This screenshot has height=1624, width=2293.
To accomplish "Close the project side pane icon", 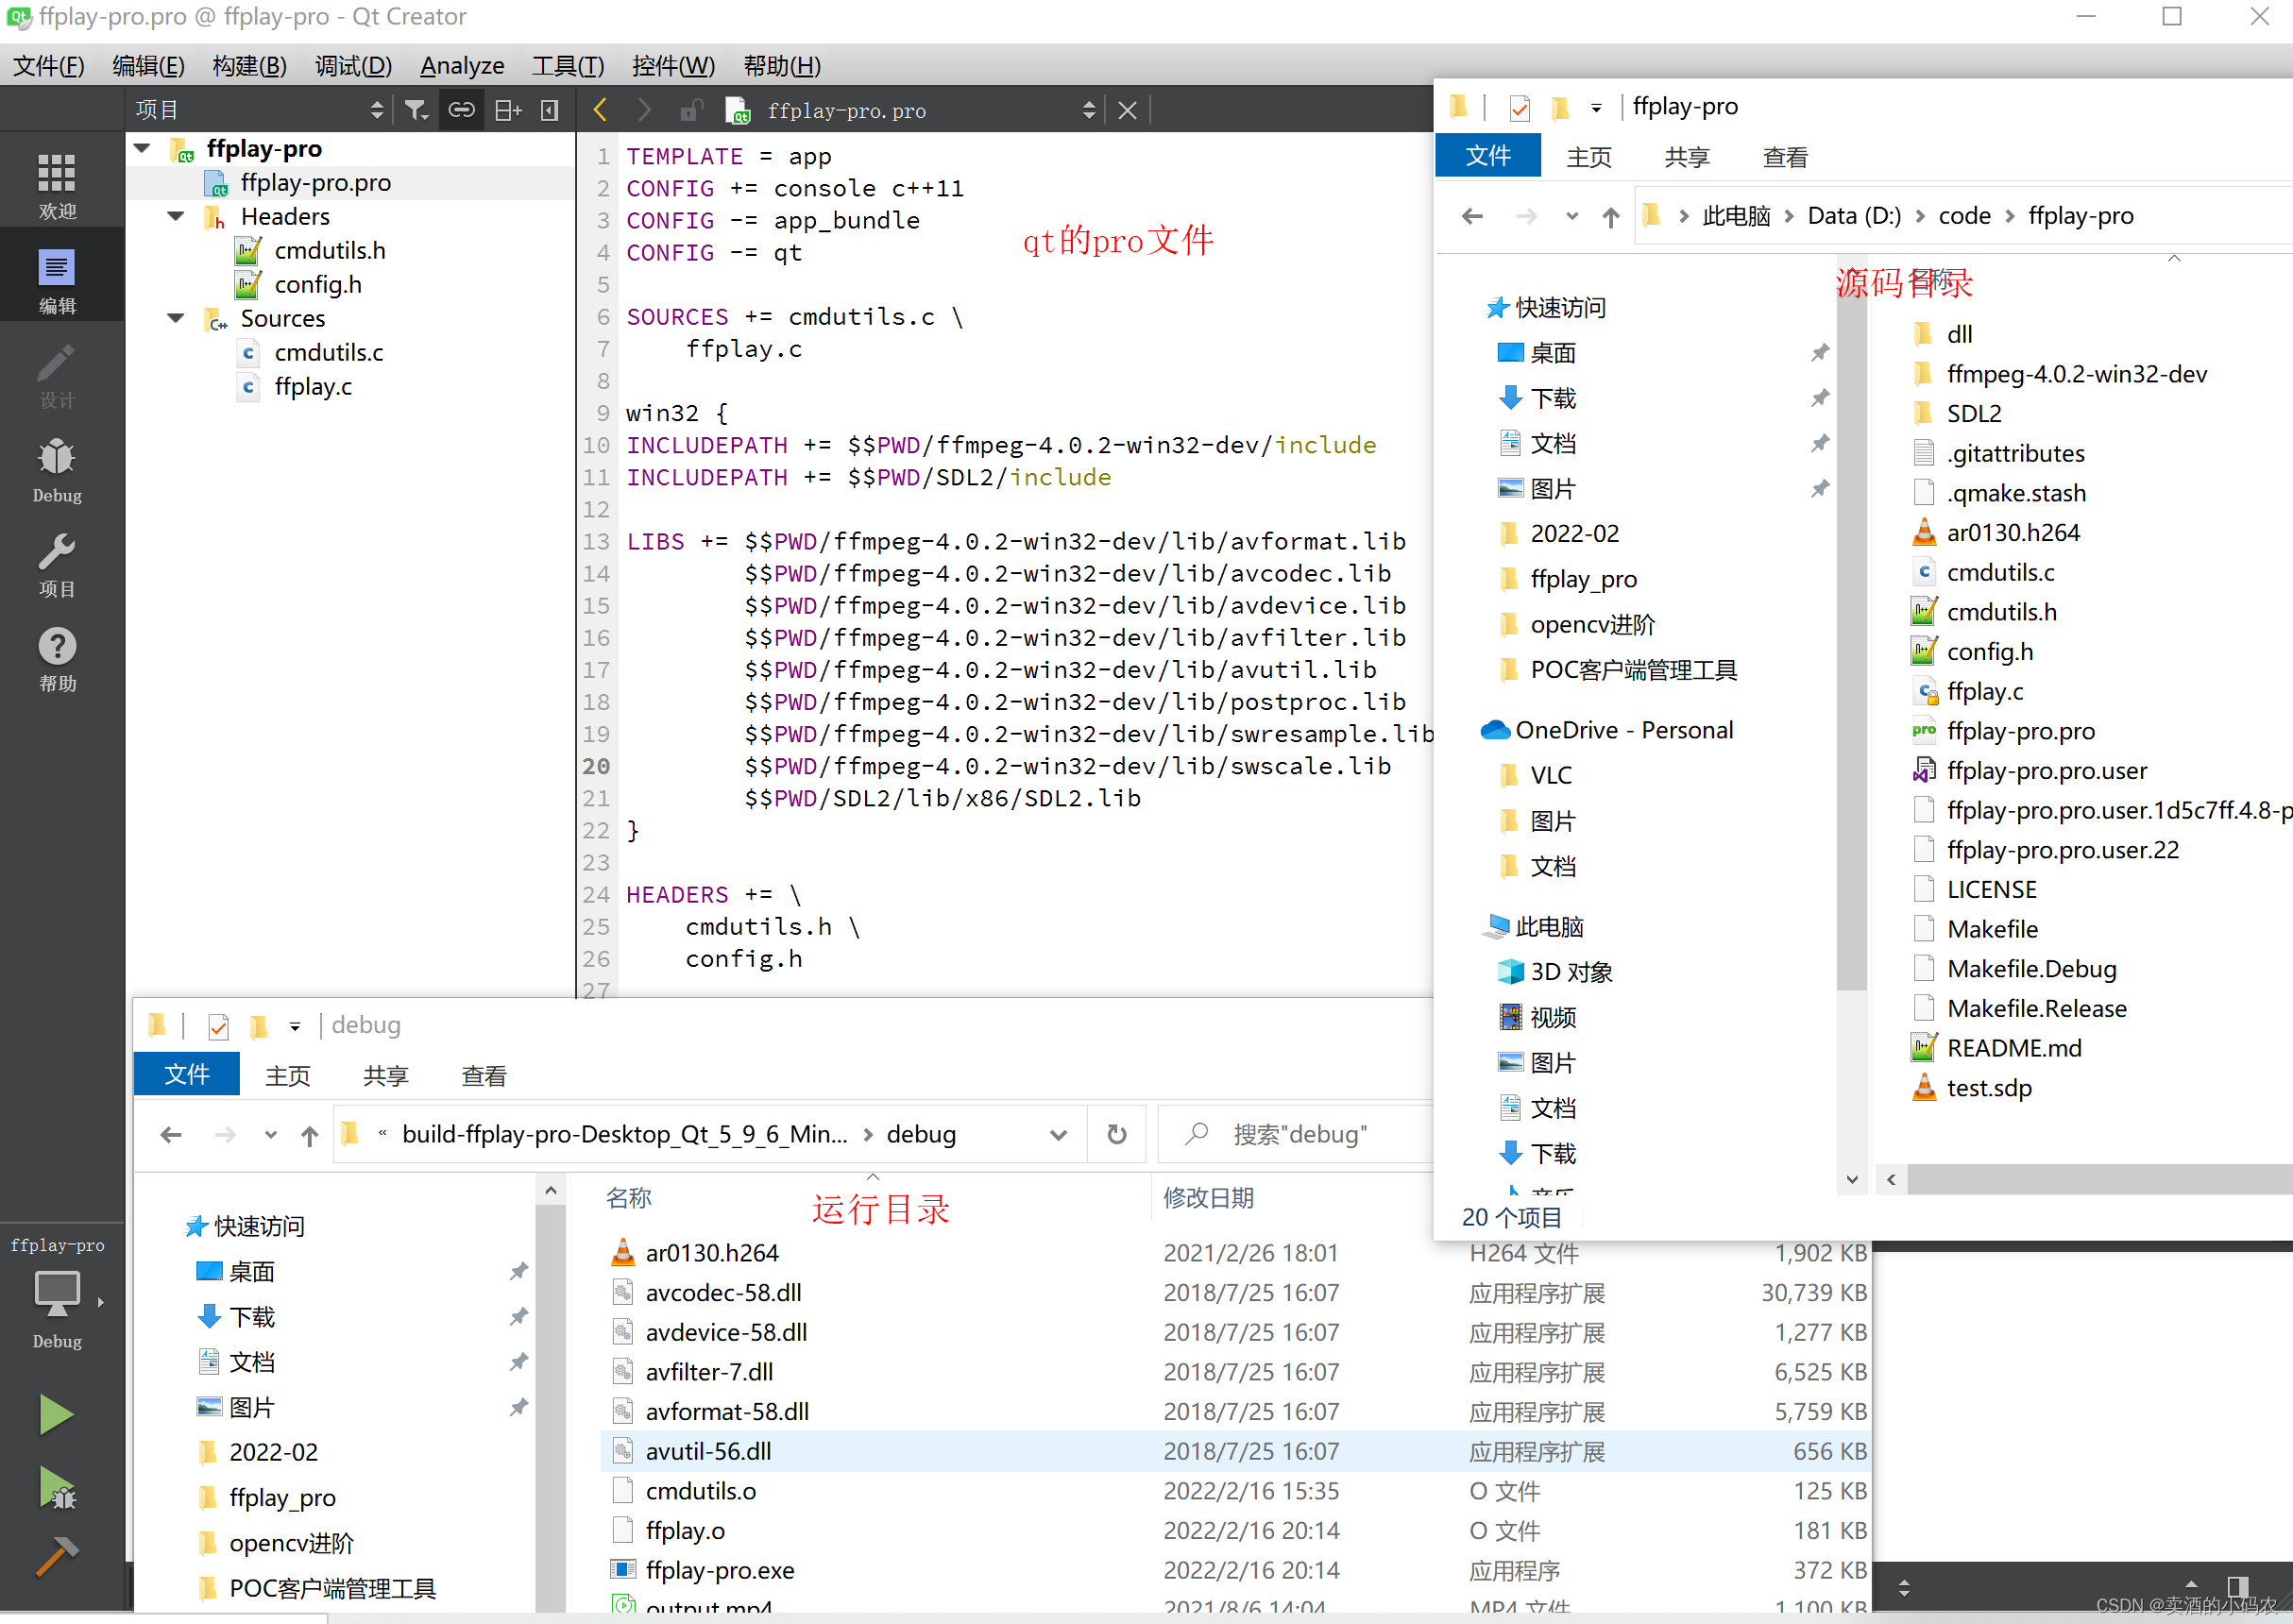I will (549, 110).
